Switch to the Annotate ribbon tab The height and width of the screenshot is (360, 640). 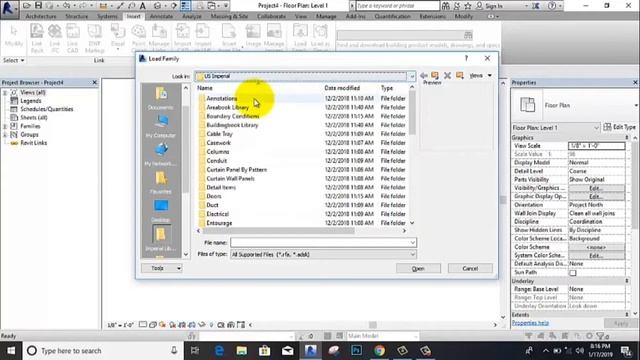[161, 16]
